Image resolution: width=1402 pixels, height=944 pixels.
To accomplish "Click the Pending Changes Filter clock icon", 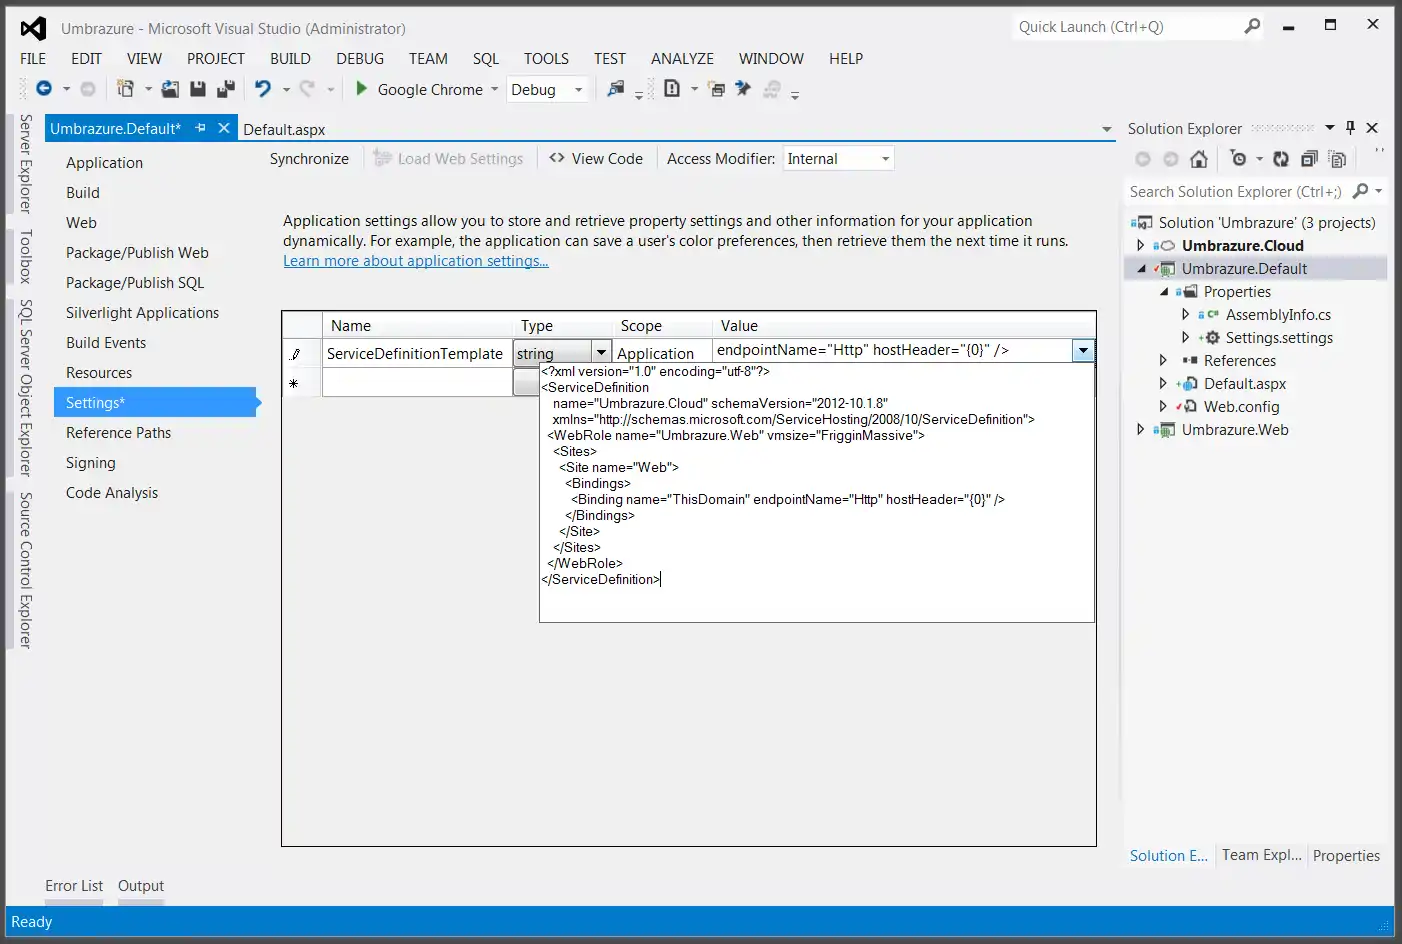I will point(1239,159).
